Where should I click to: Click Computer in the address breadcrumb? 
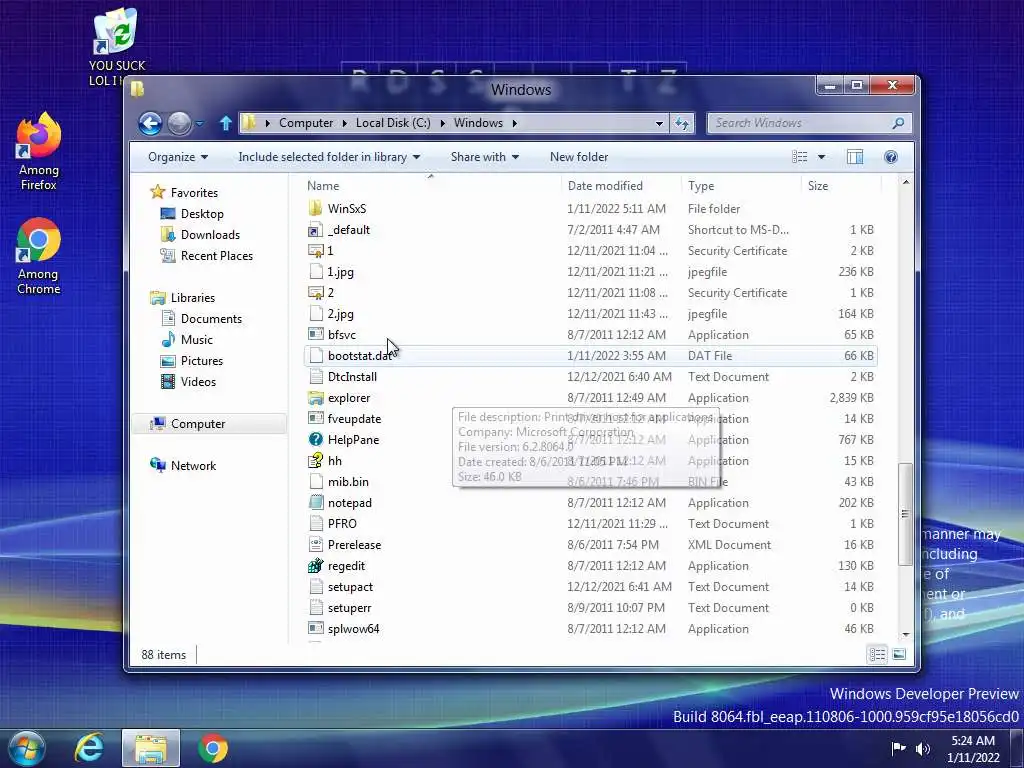tap(306, 123)
